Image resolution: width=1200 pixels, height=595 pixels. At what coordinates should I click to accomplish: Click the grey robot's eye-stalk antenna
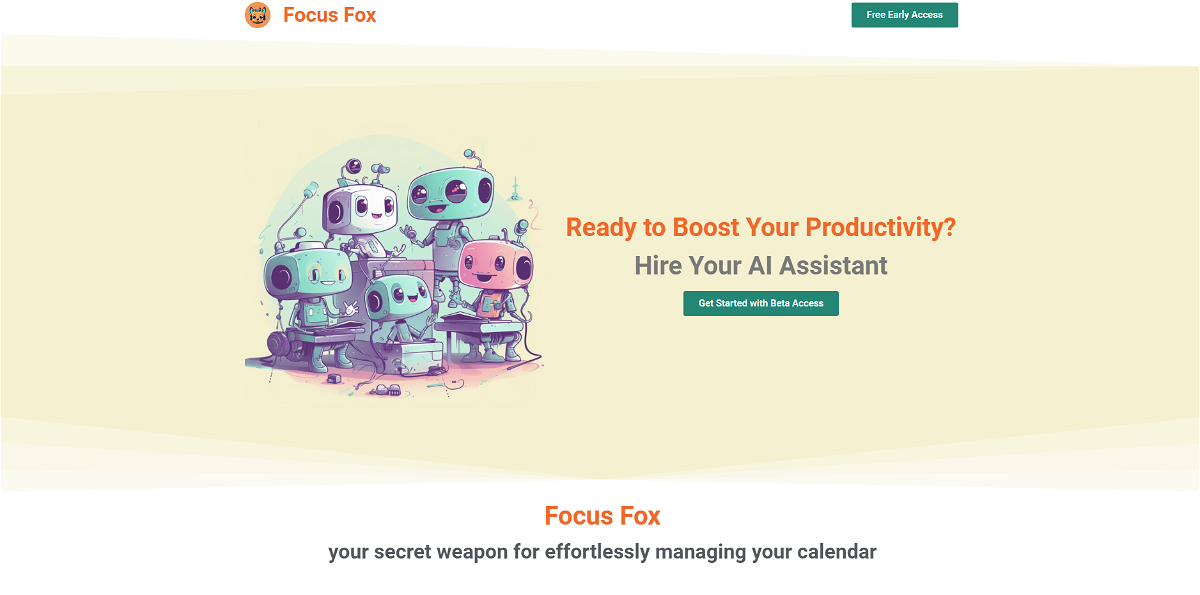(352, 167)
